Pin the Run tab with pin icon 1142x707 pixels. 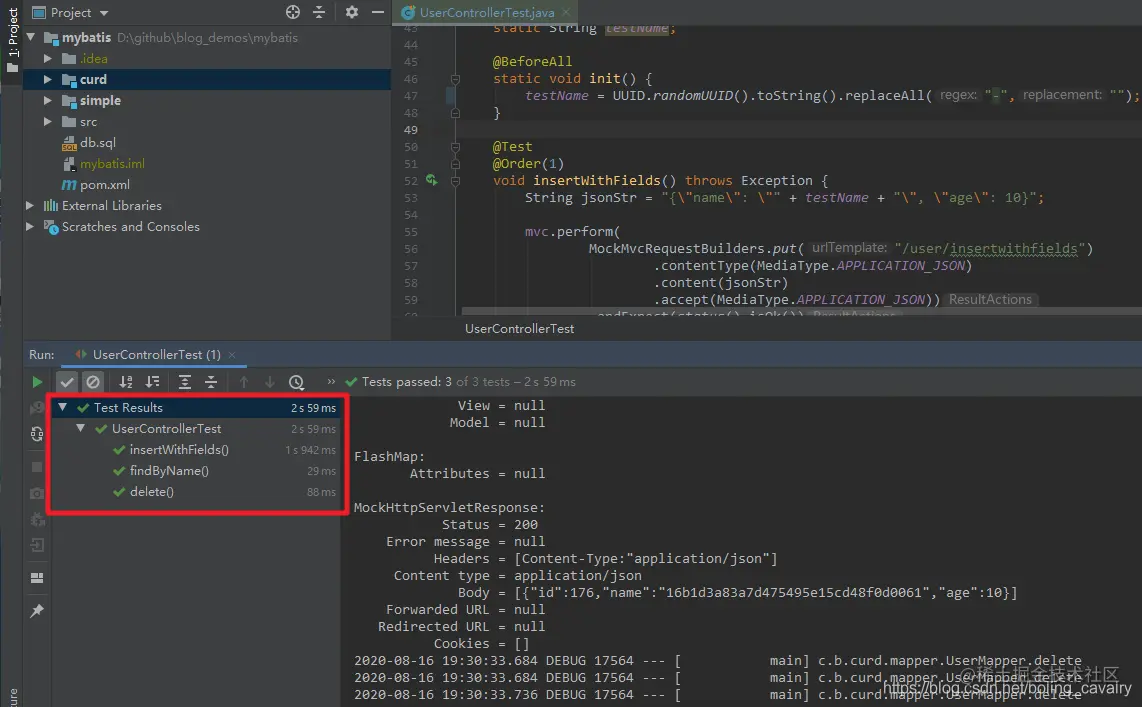click(x=36, y=611)
